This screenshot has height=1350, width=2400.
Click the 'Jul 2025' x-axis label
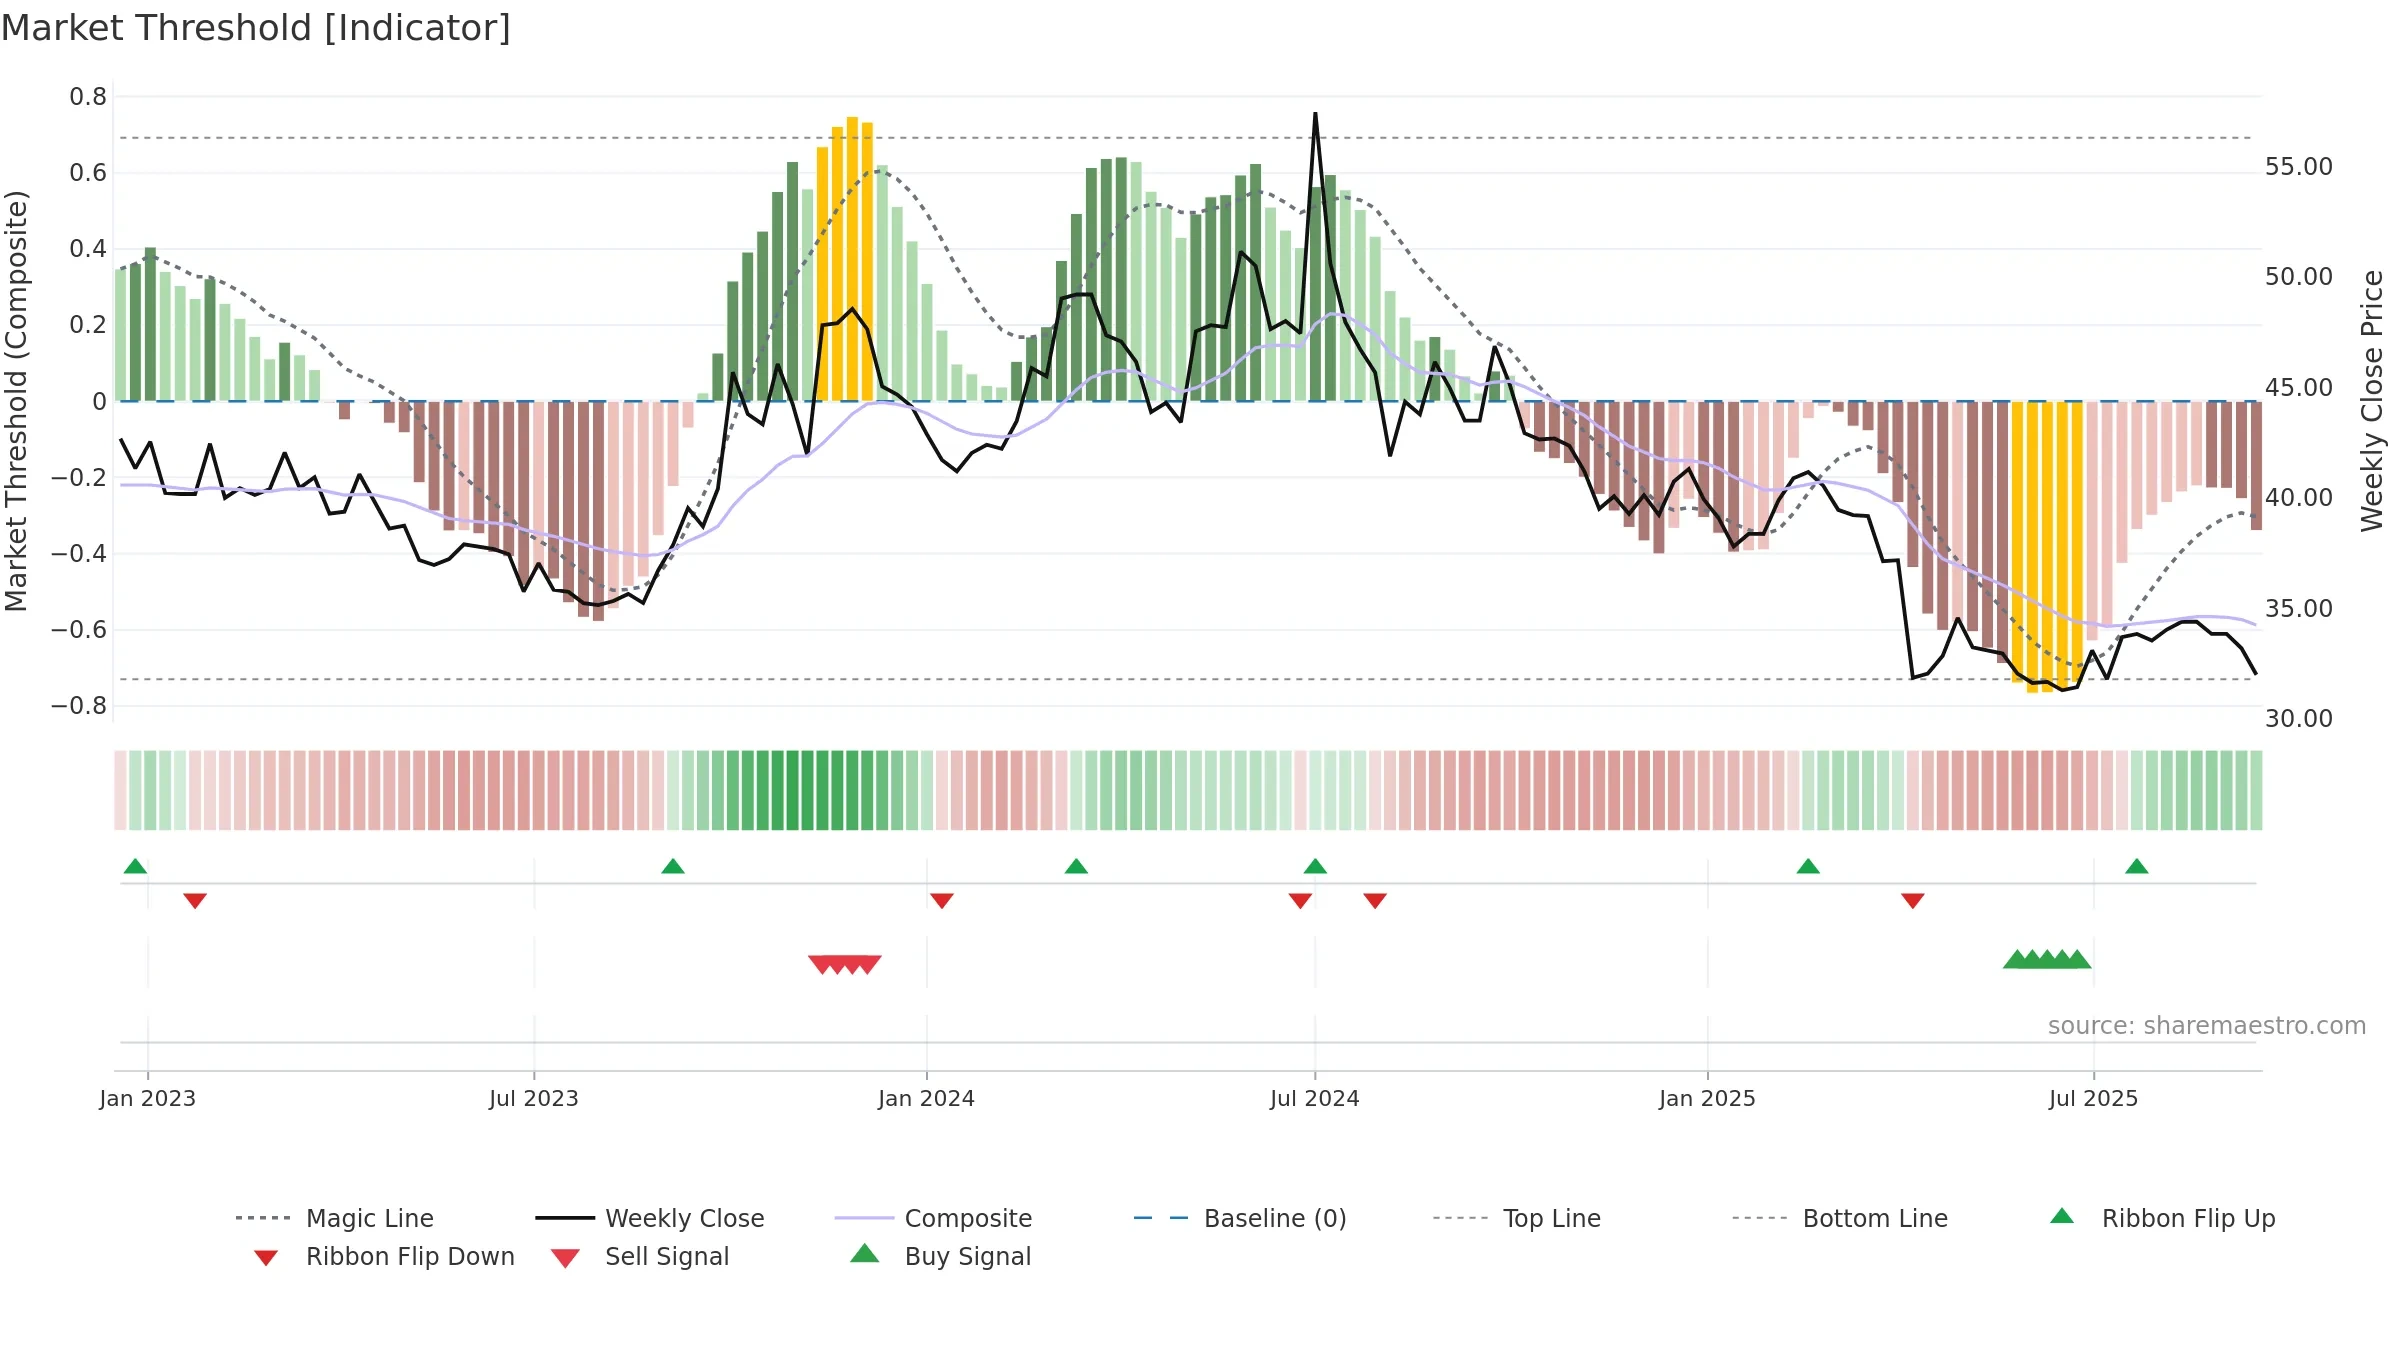[2094, 1098]
